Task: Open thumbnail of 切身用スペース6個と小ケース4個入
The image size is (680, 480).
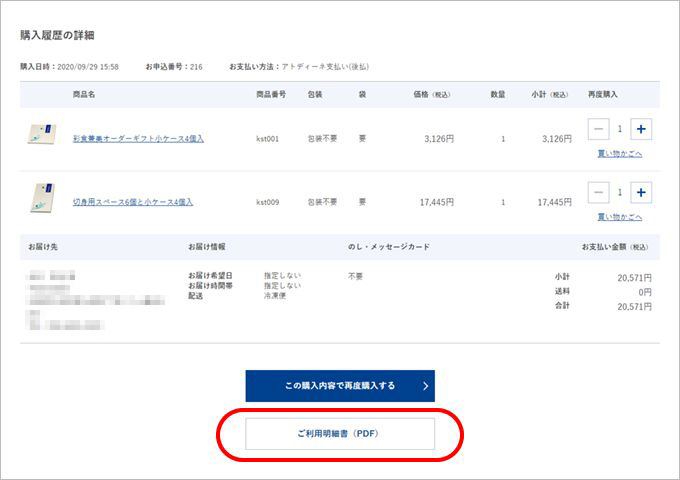Action: coord(41,196)
